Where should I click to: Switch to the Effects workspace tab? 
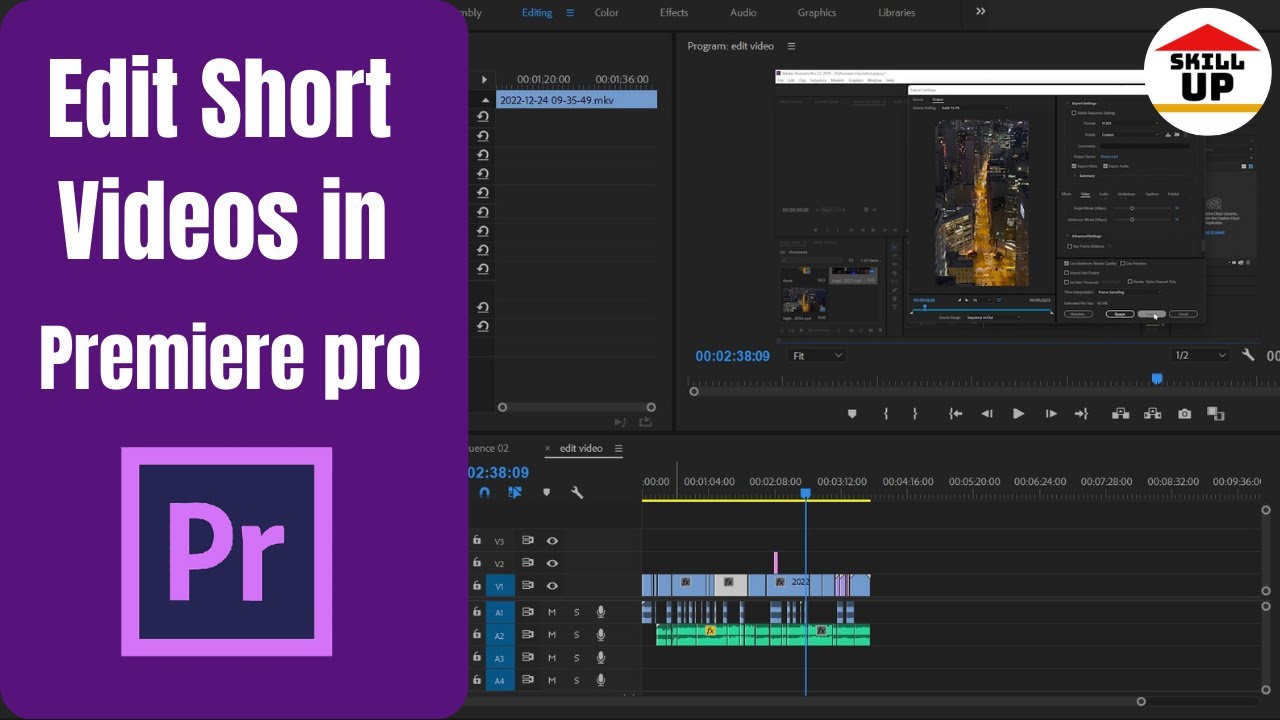tap(674, 13)
